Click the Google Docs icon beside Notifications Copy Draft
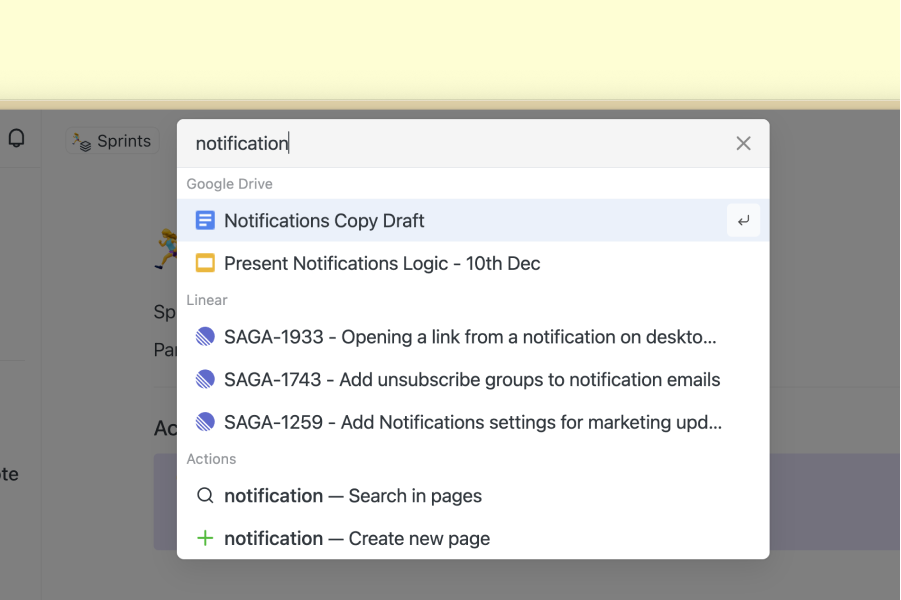The height and width of the screenshot is (600, 901). click(207, 220)
